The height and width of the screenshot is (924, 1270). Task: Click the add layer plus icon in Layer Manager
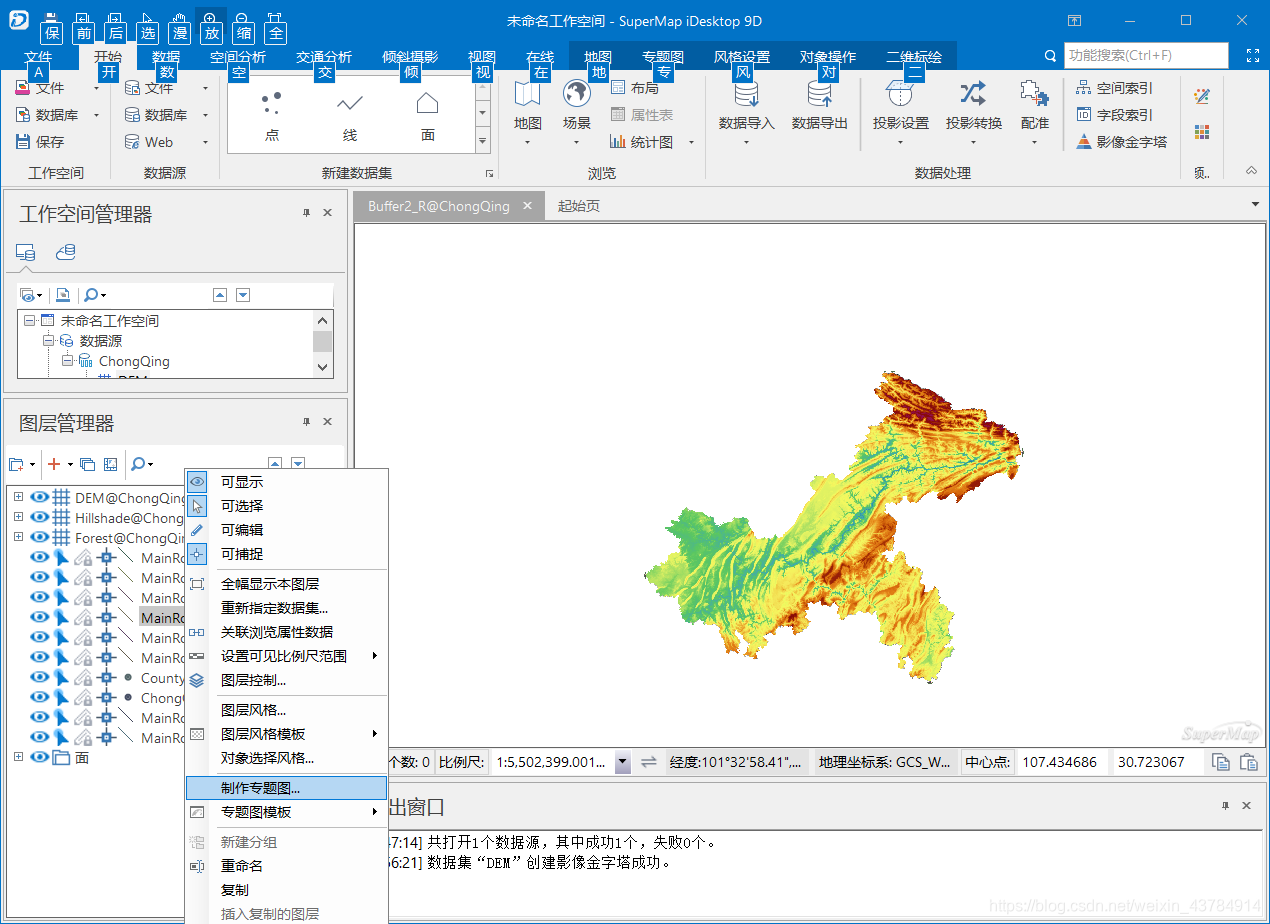[x=55, y=464]
